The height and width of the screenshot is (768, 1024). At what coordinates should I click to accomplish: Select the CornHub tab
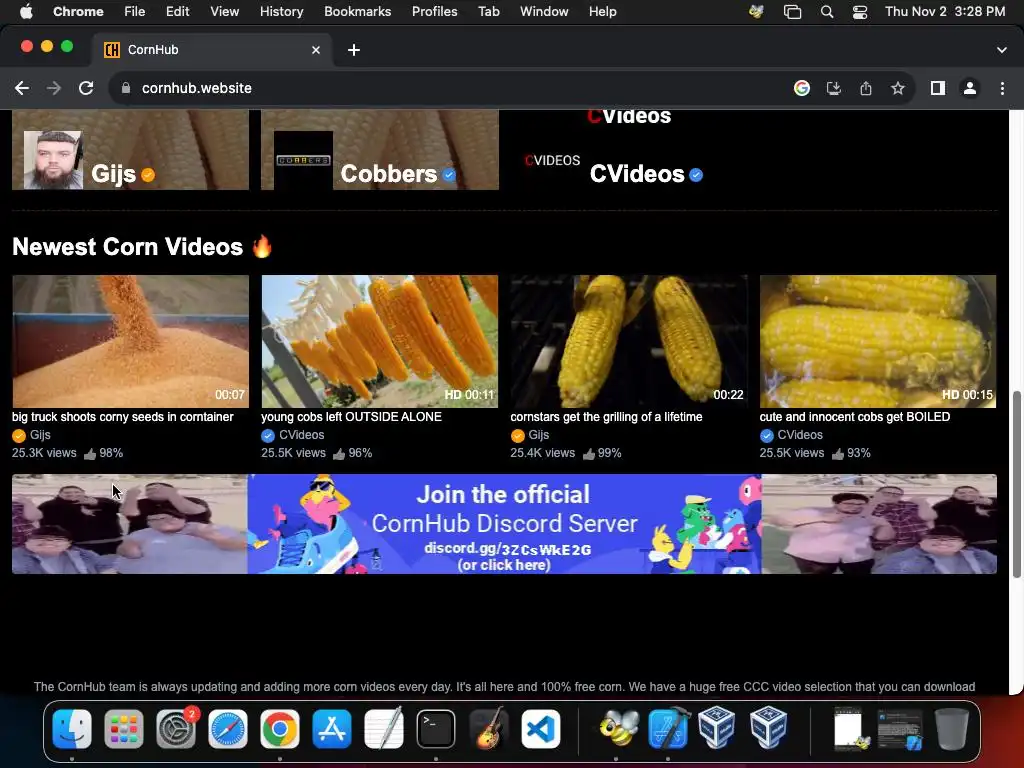tap(212, 50)
